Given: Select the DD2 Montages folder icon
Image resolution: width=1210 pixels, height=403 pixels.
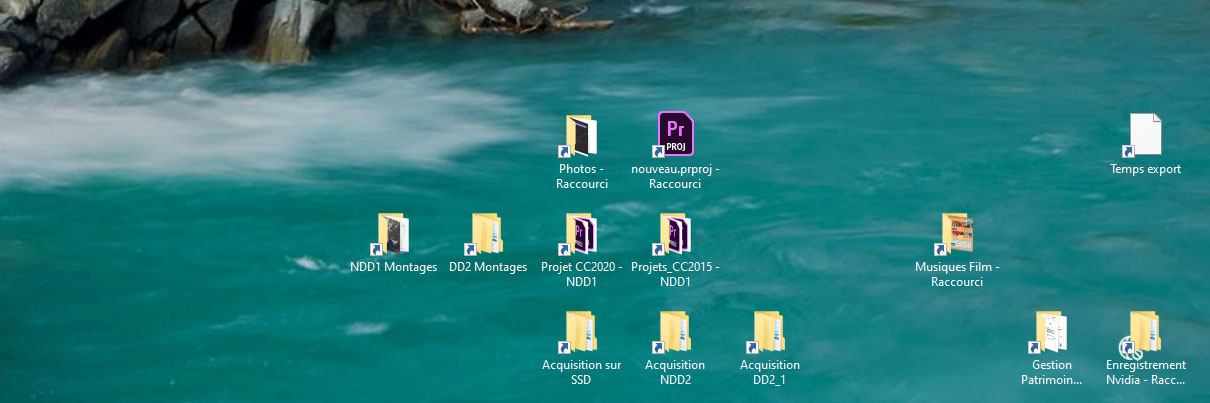Looking at the screenshot, I should 487,233.
